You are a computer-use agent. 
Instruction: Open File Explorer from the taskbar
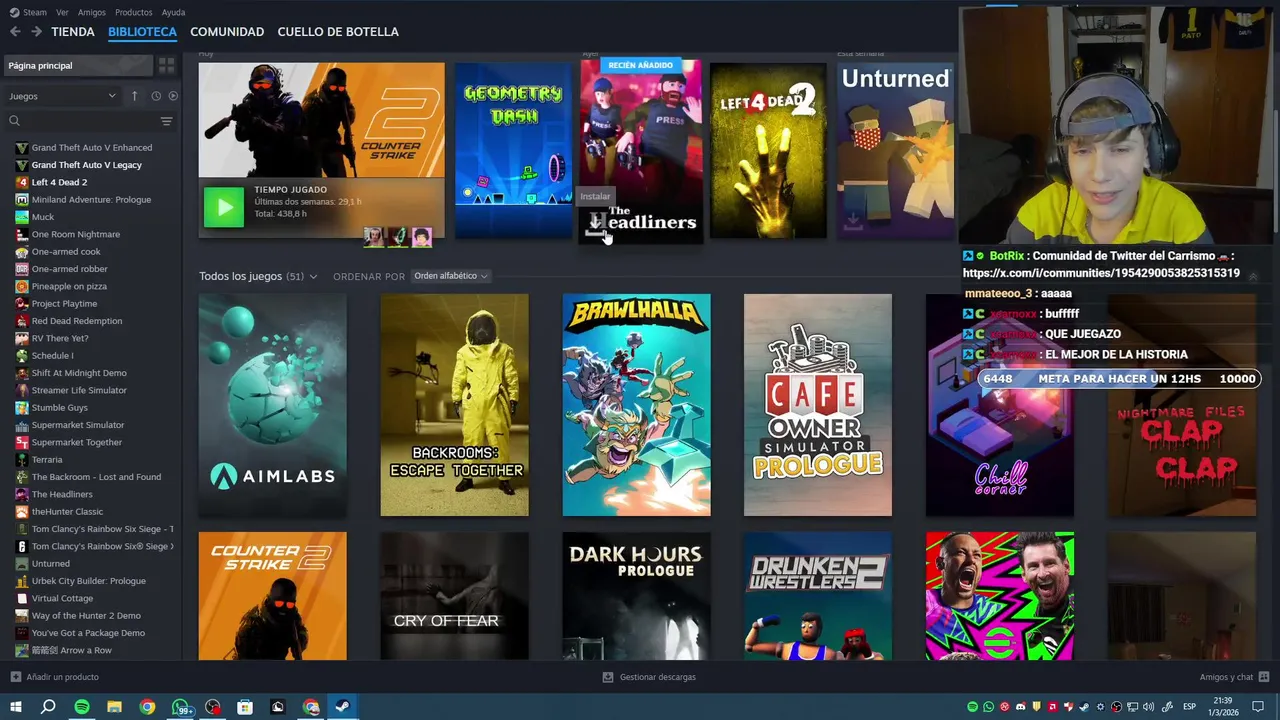point(114,707)
